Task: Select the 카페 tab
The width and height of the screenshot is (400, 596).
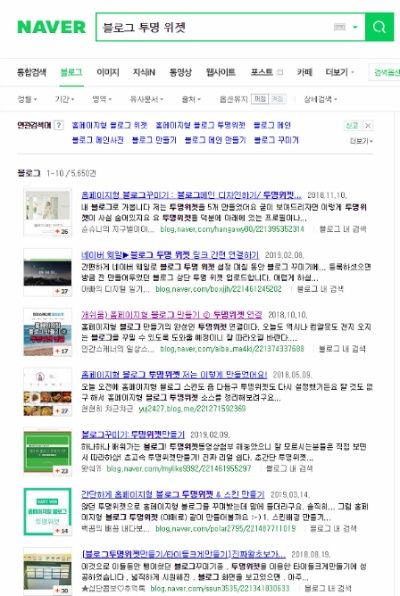Action: (304, 72)
